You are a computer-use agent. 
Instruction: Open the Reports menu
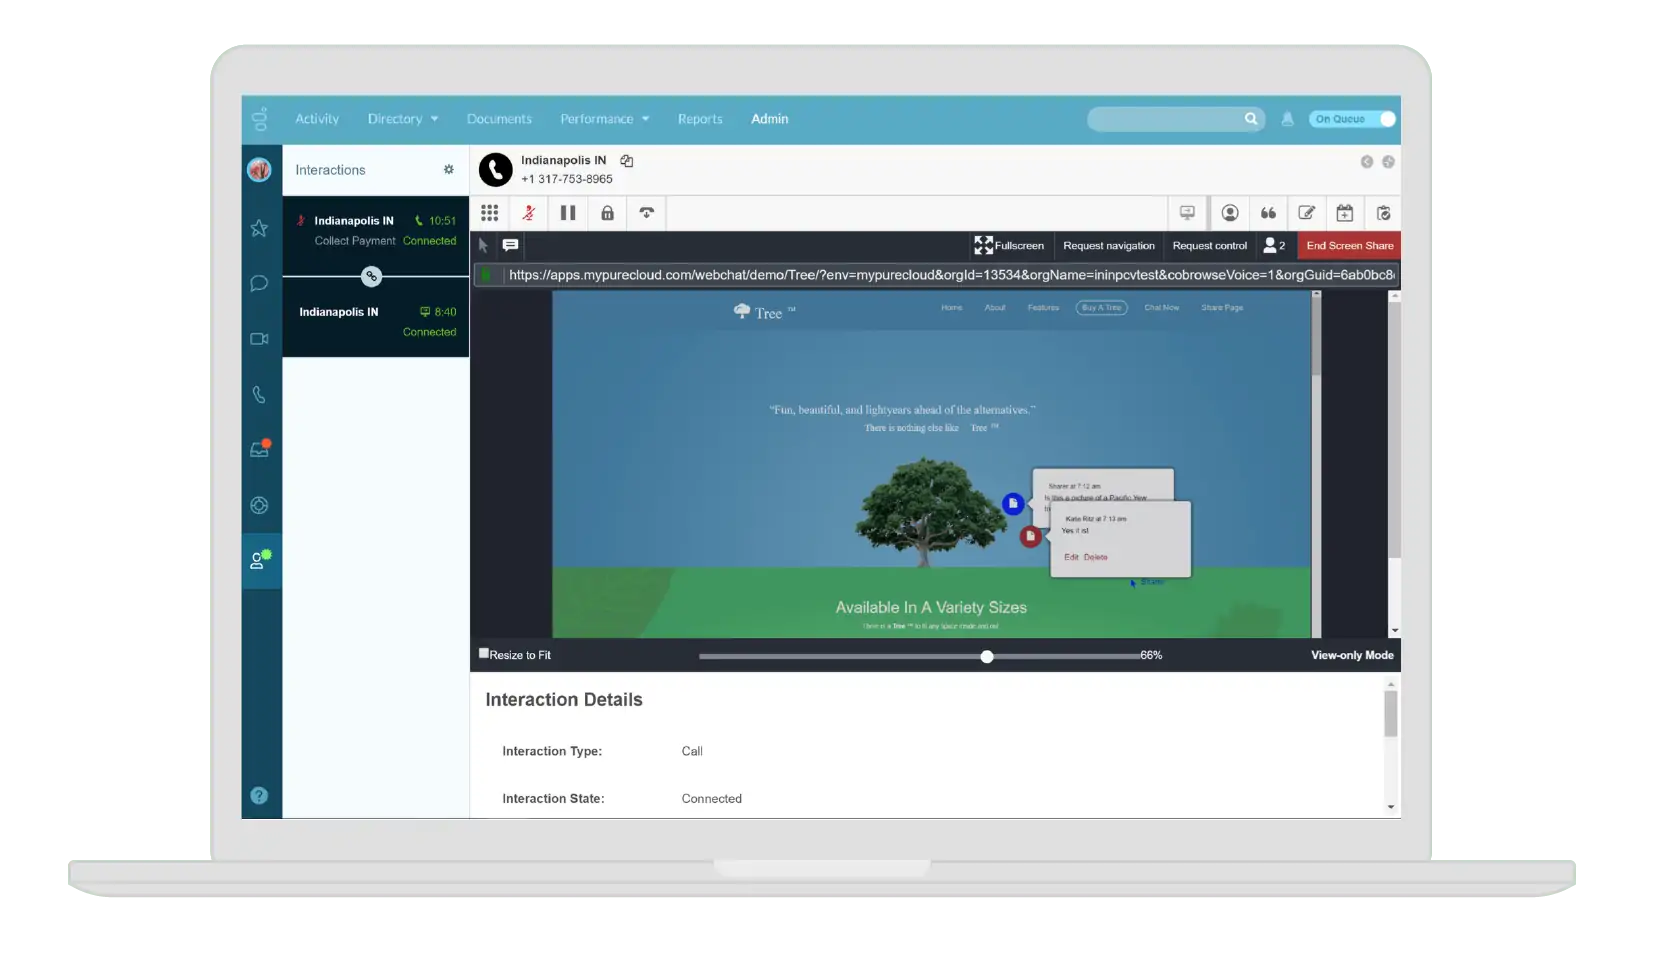click(x=700, y=119)
